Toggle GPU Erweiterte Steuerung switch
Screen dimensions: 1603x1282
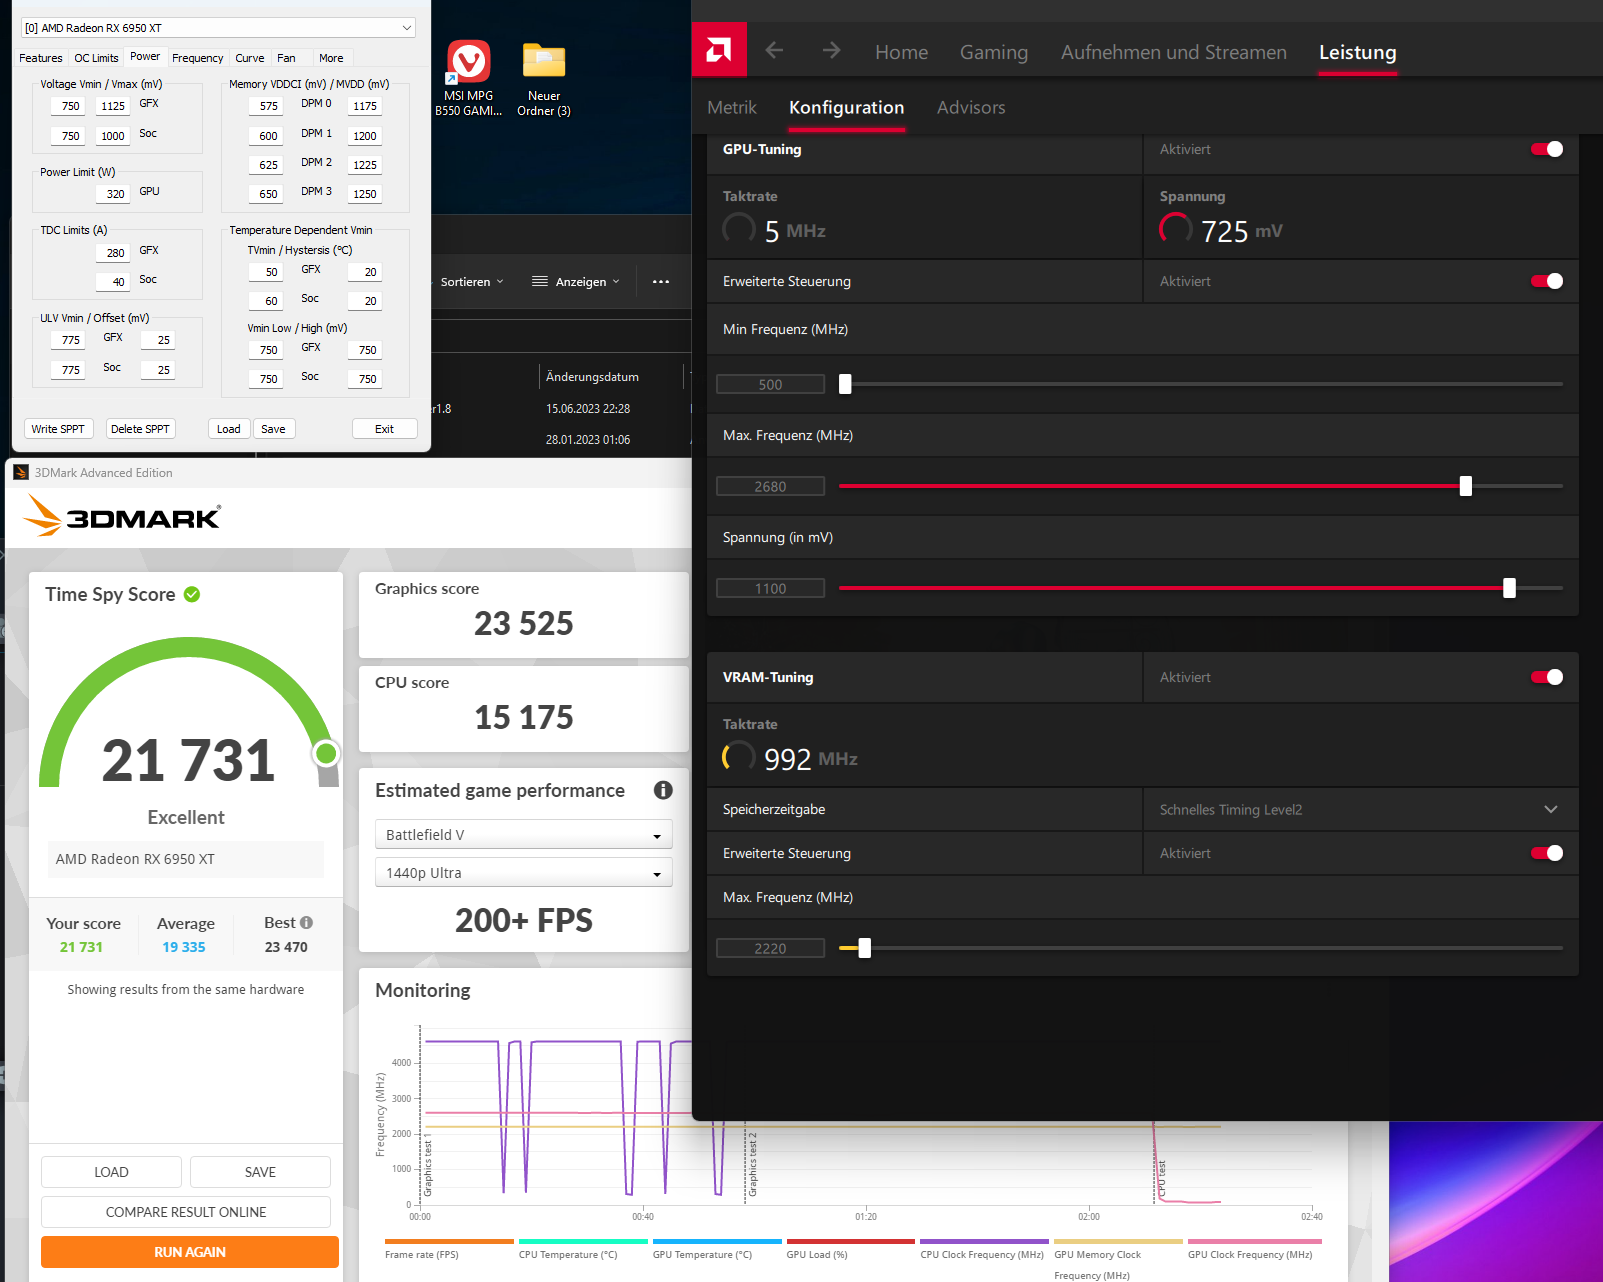coord(1547,281)
